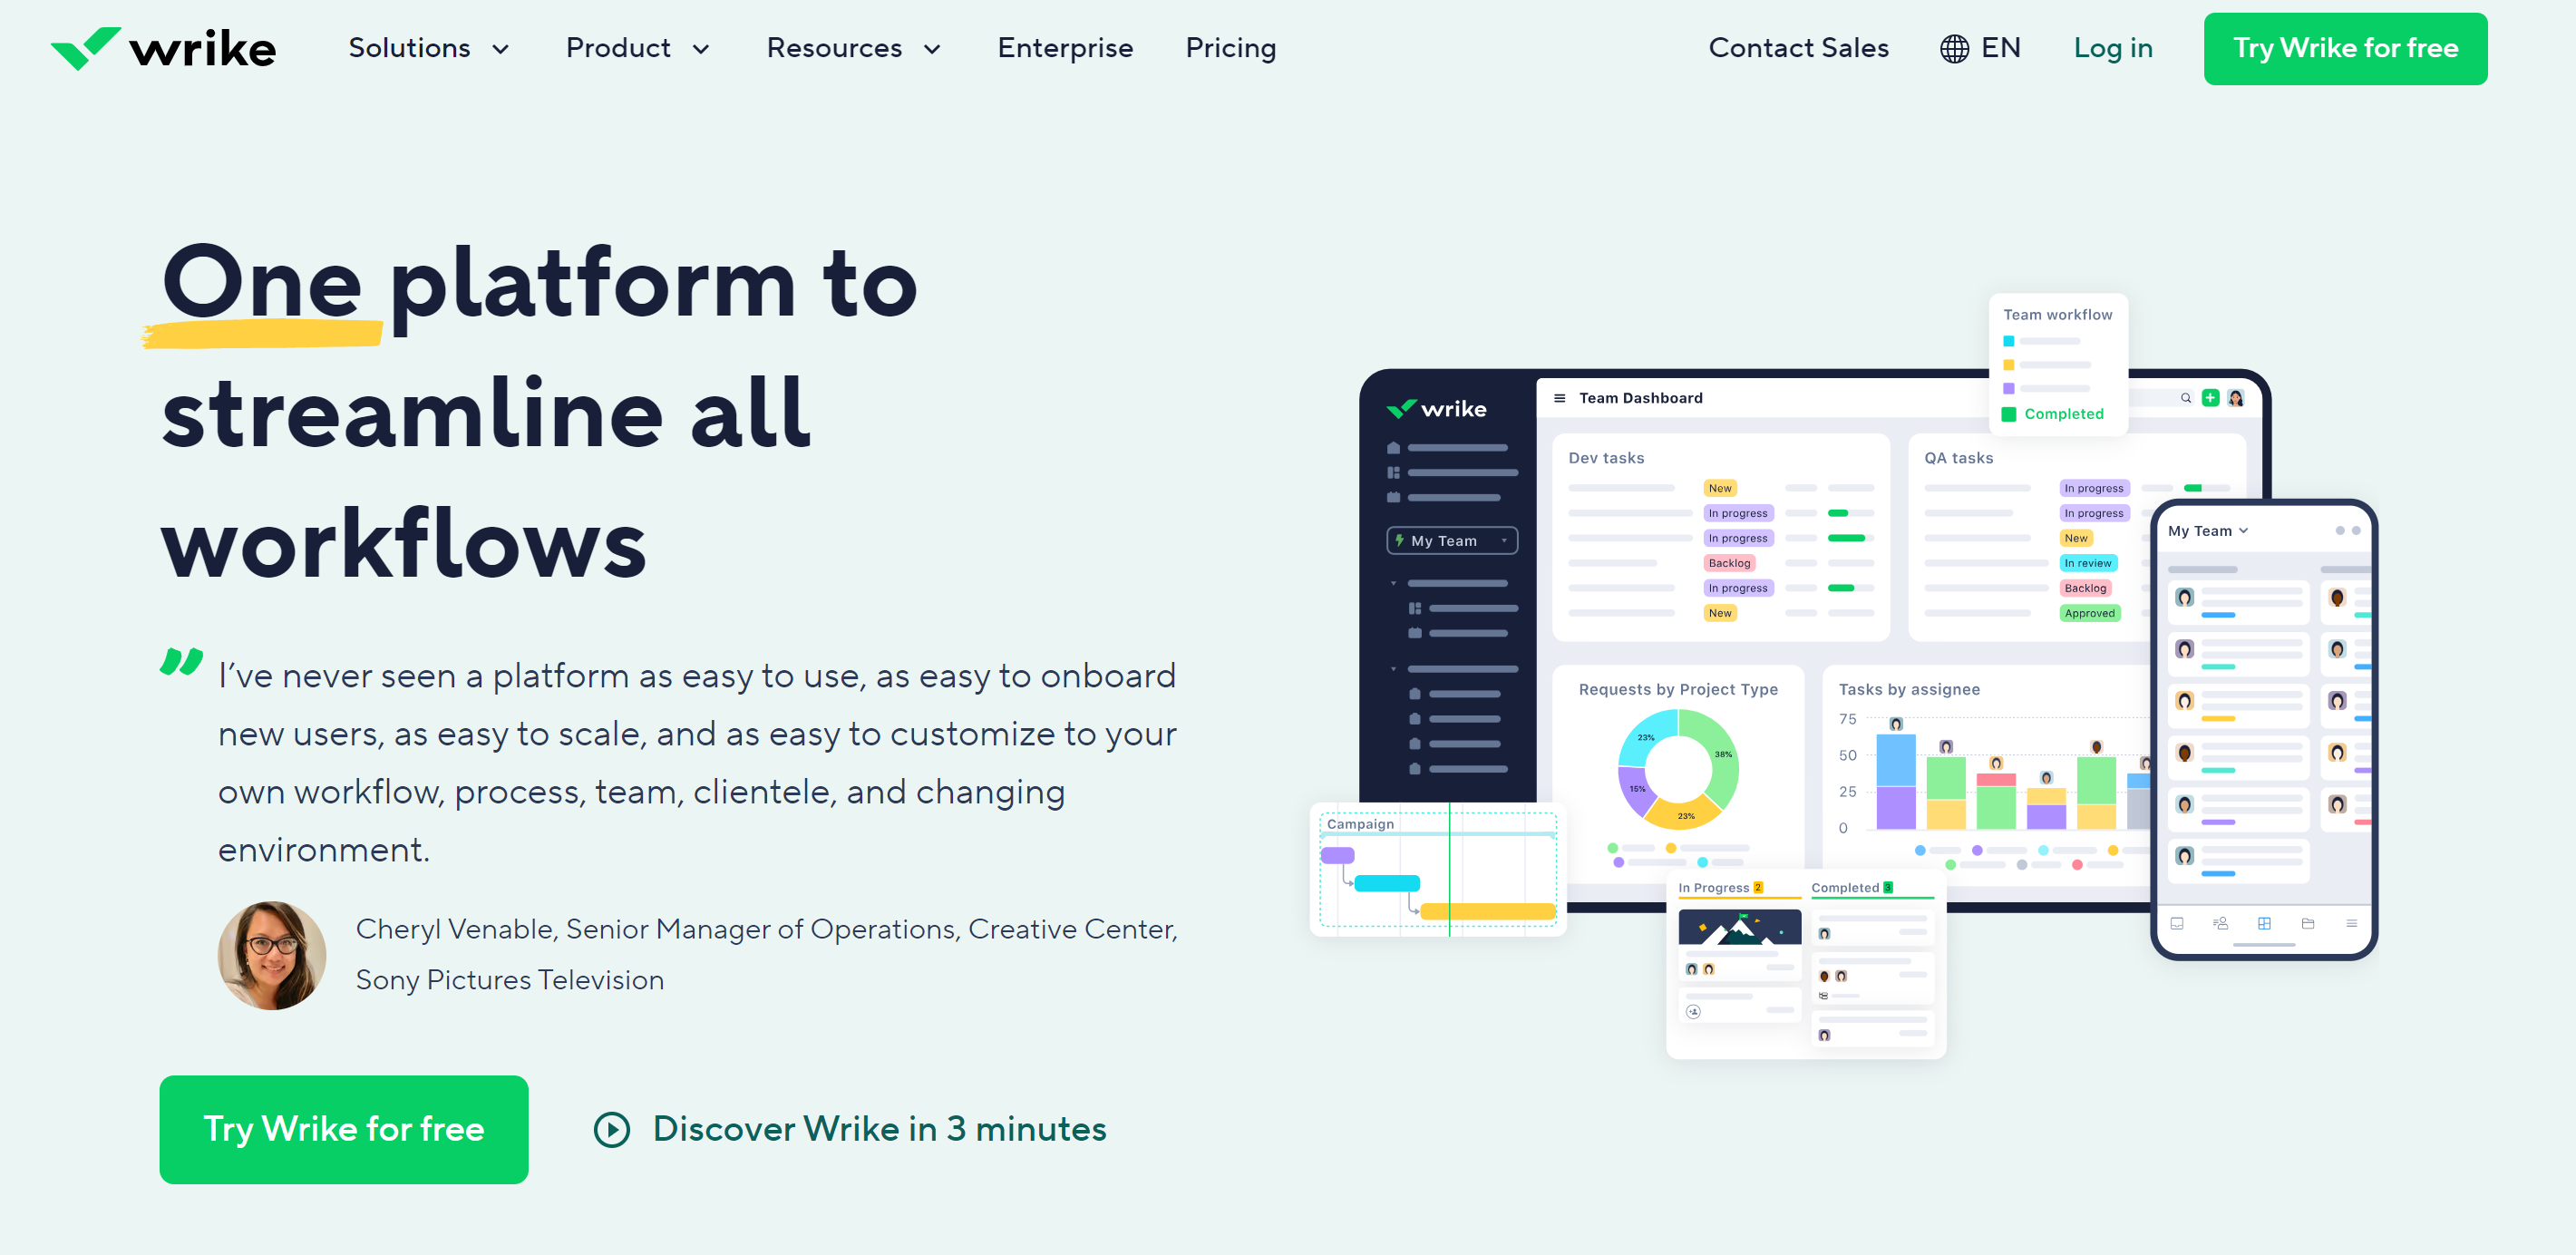Screen dimensions: 2576x1255
Task: Select the Enterprise menu item
Action: (x=1064, y=48)
